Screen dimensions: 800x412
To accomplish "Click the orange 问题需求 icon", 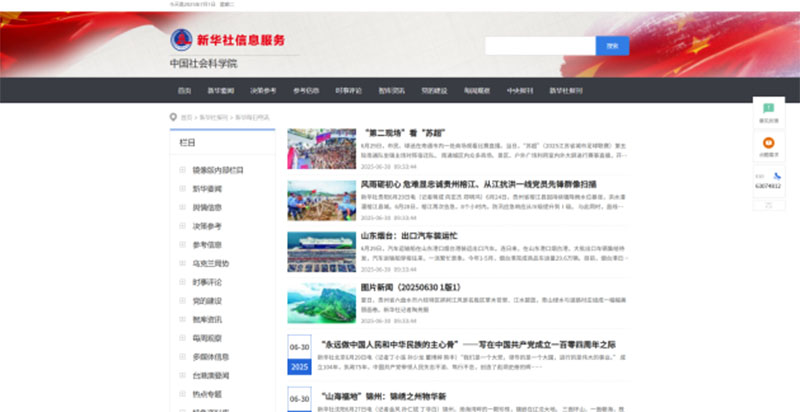I will [x=768, y=143].
